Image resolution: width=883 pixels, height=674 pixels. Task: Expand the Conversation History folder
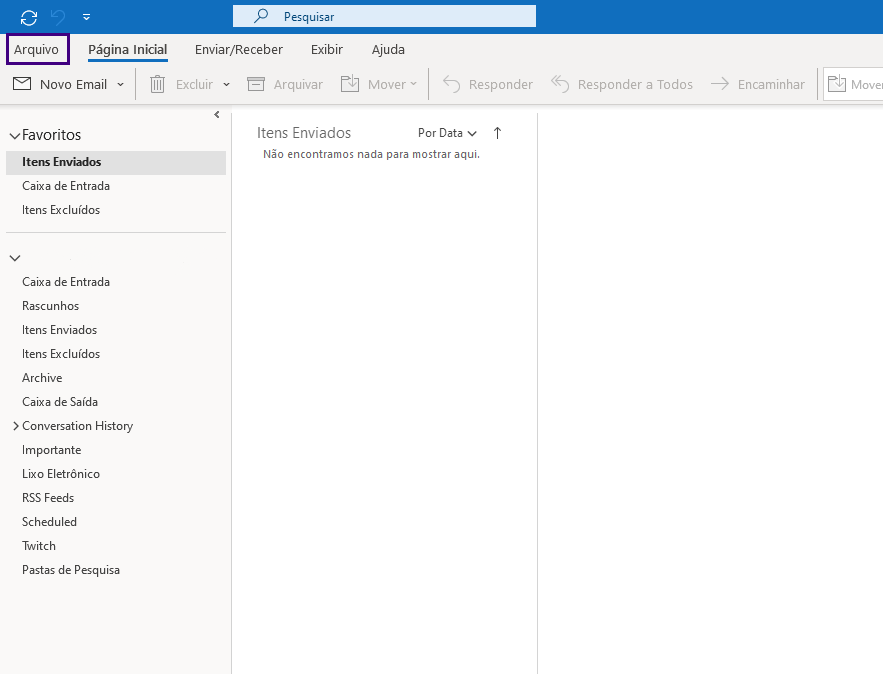point(16,426)
